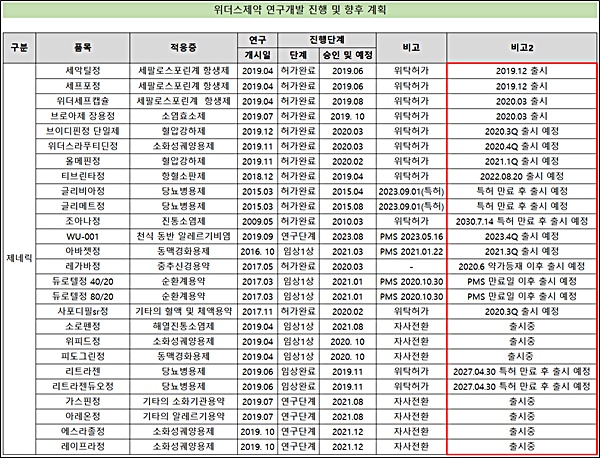
Task: Select product cell '소로펜정'
Action: pyautogui.click(x=83, y=326)
